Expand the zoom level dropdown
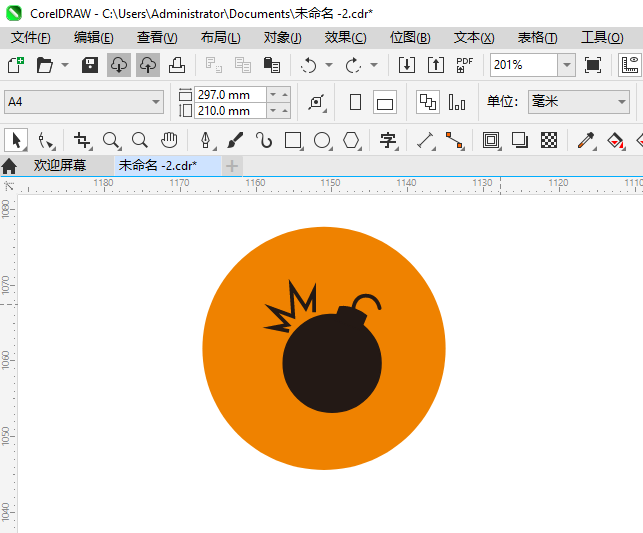 point(567,65)
